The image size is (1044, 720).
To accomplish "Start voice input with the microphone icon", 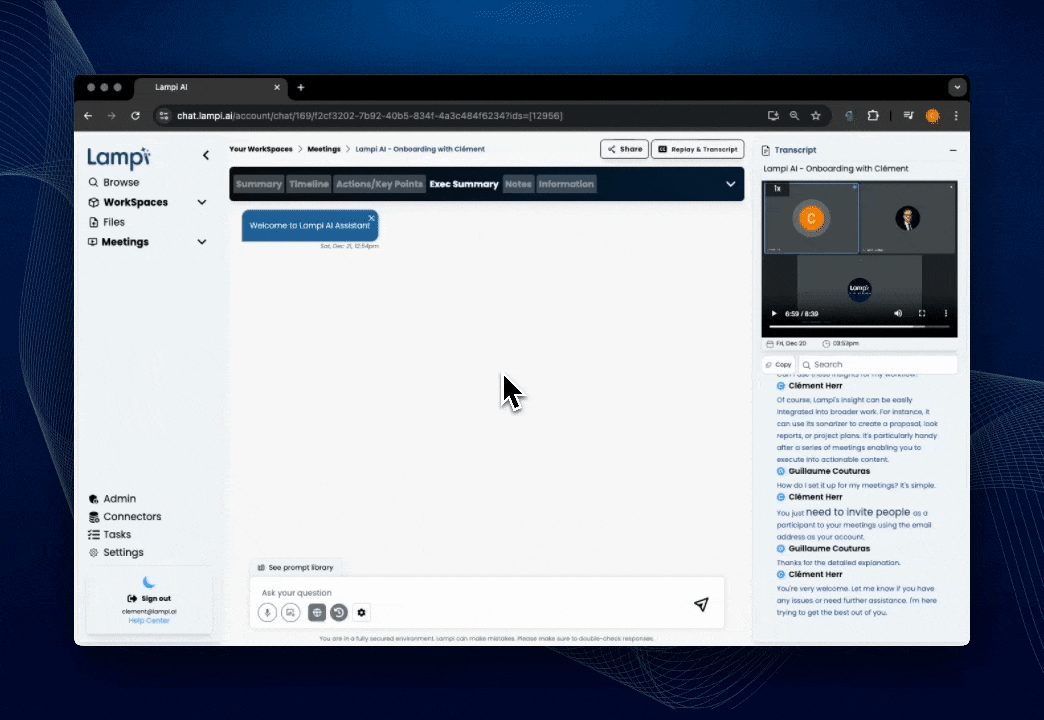I will (267, 613).
